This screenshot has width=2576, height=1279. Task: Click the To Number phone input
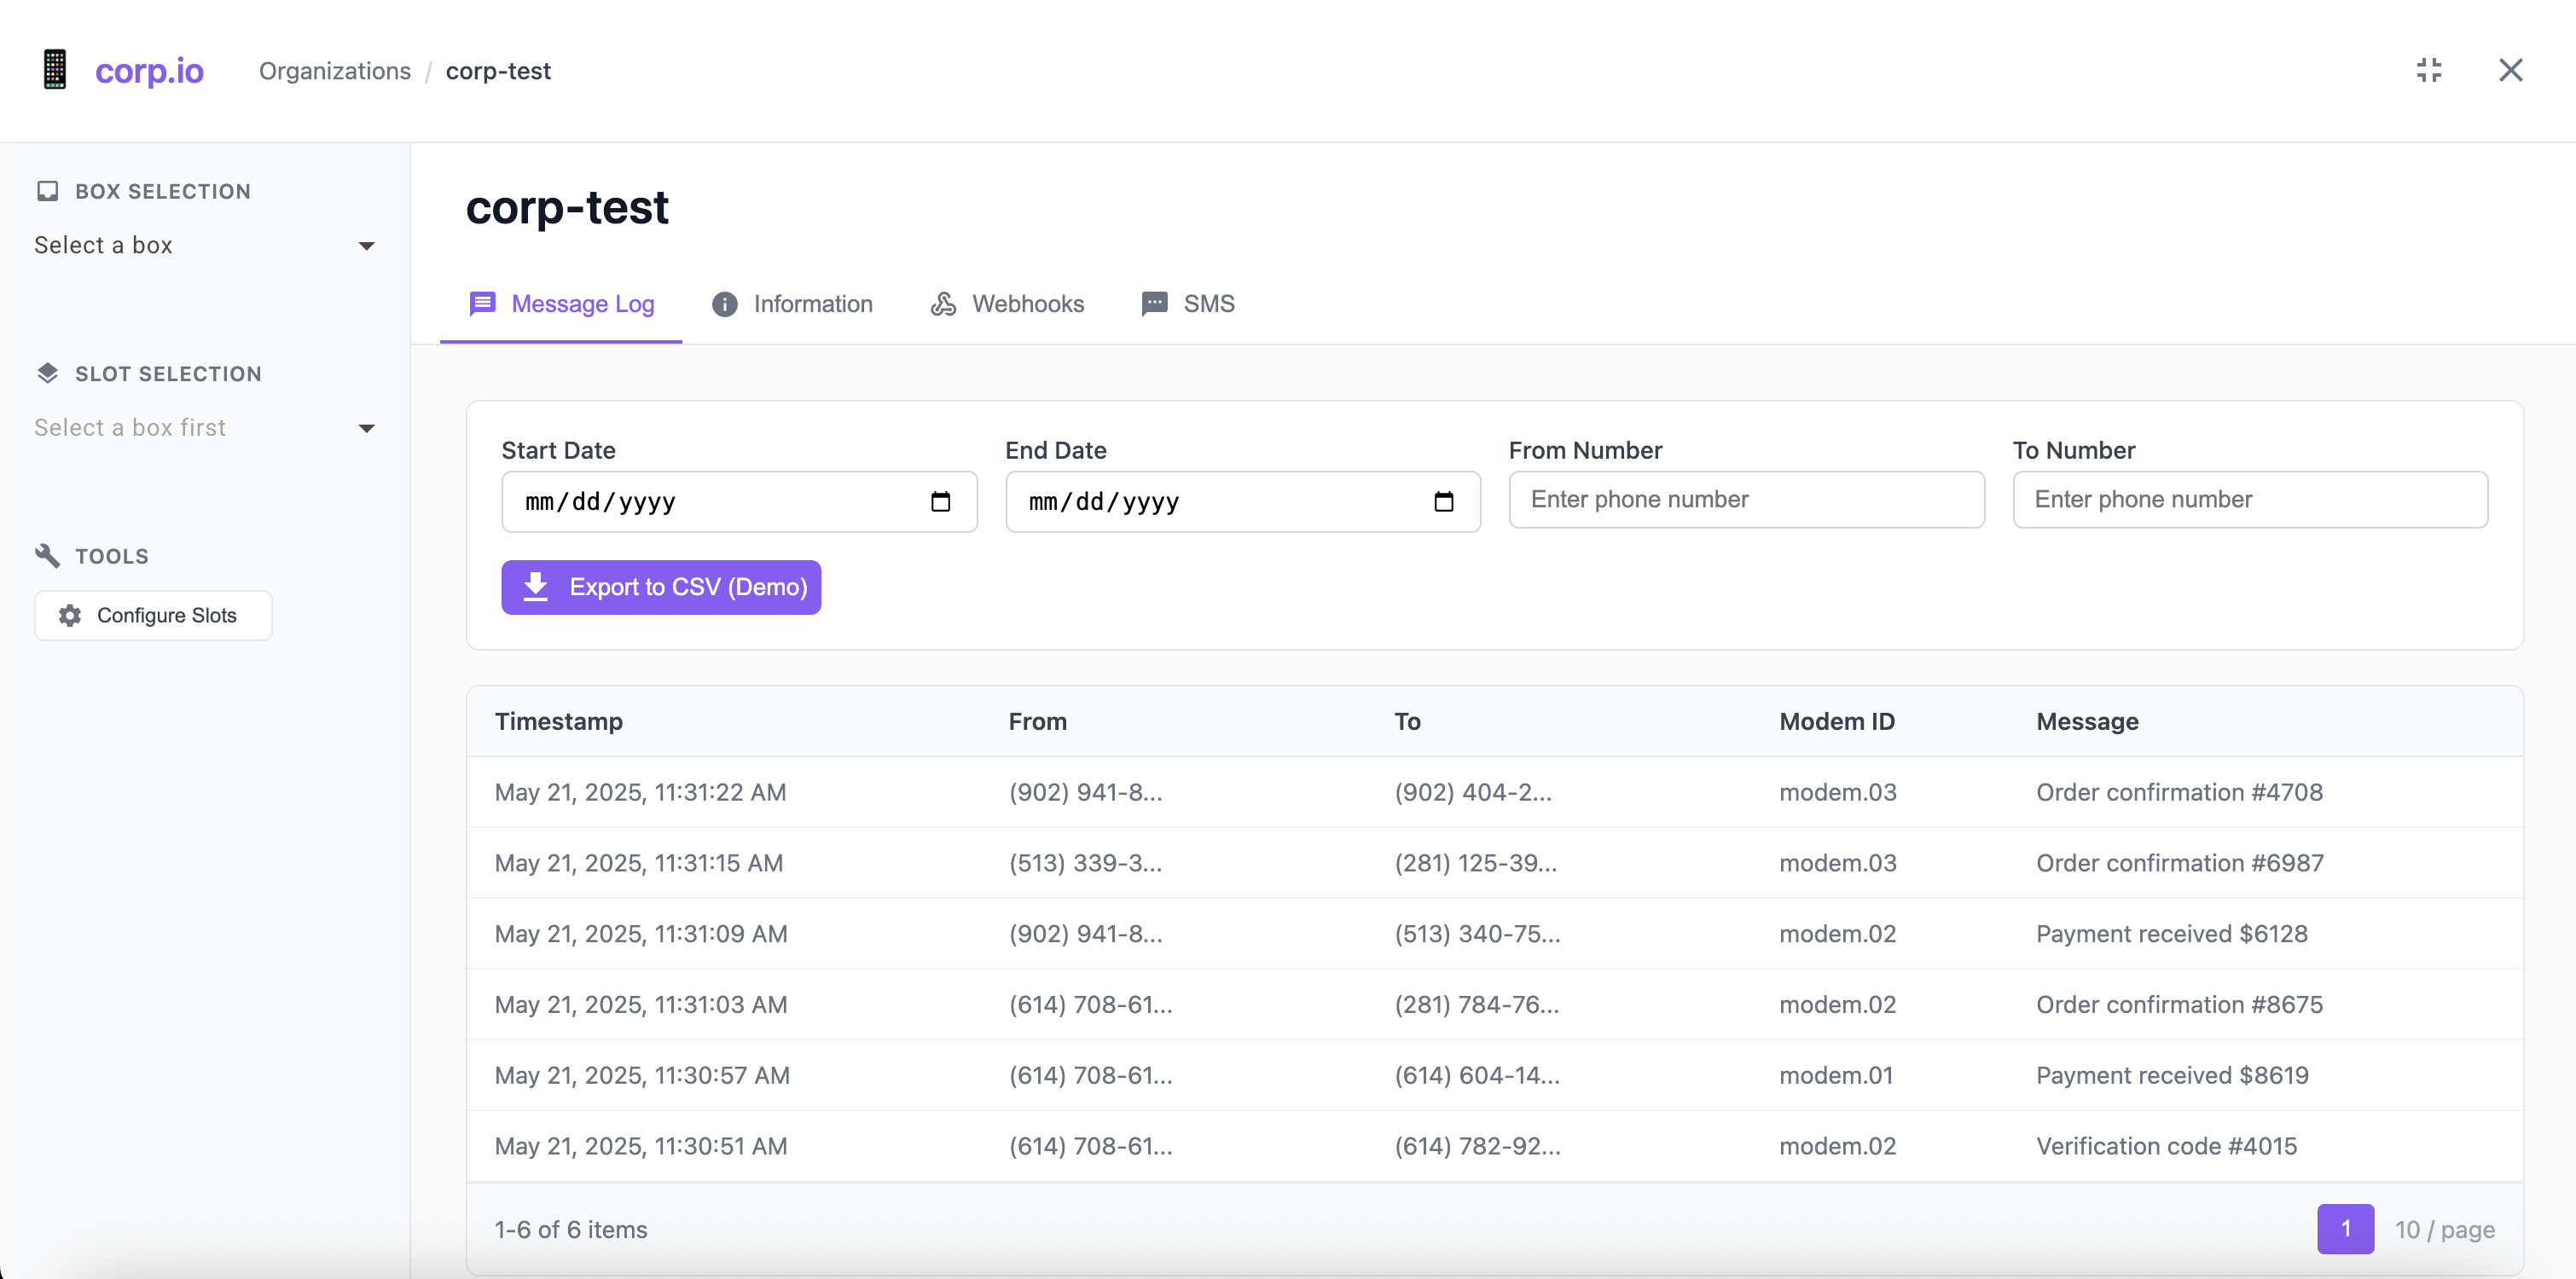click(x=2250, y=500)
